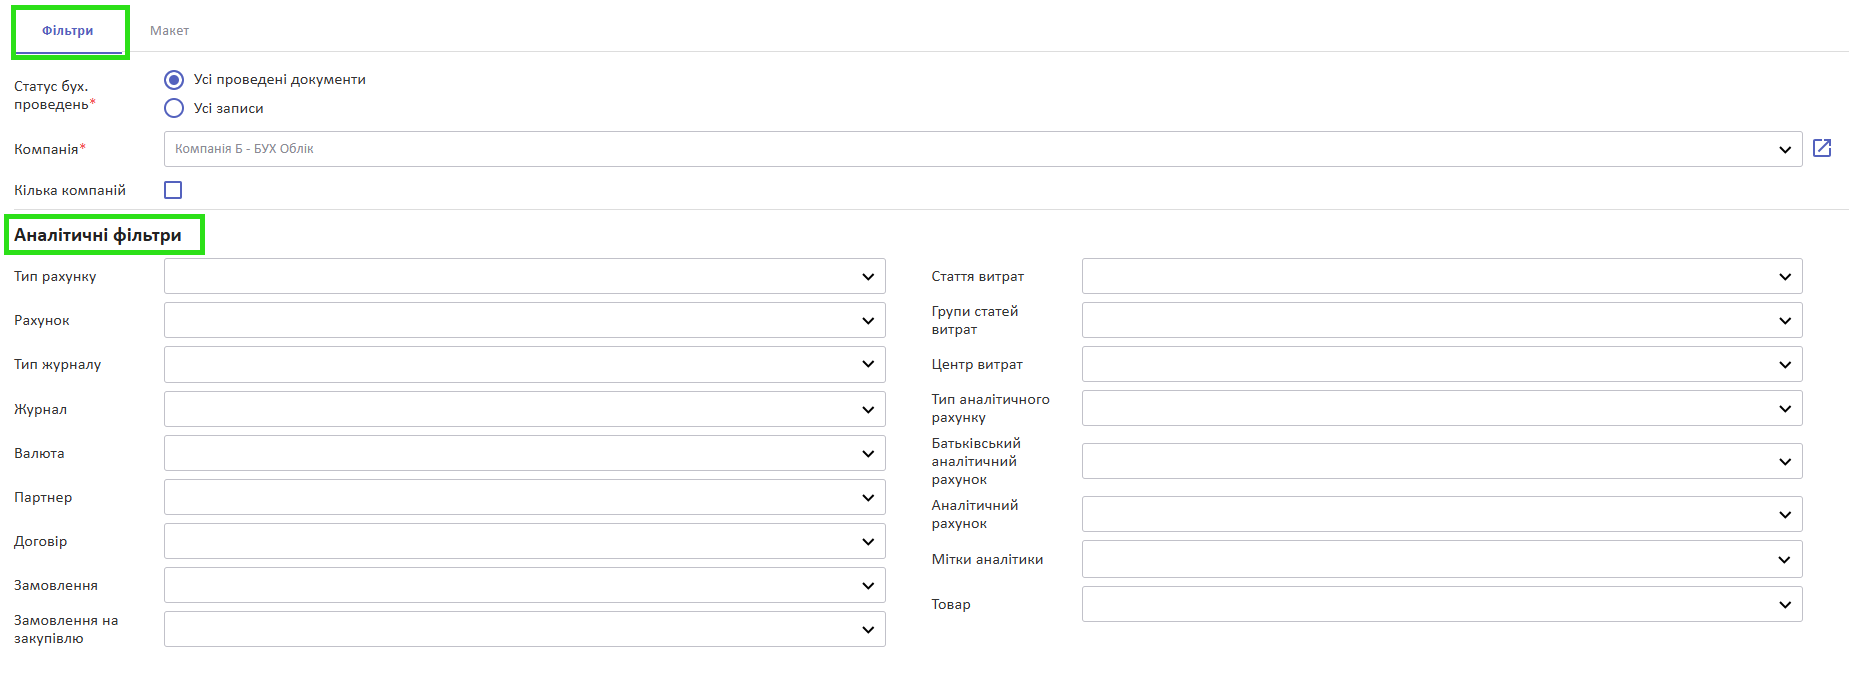1850x678 pixels.
Task: Expand the Тип журналу dropdown
Action: (x=525, y=364)
